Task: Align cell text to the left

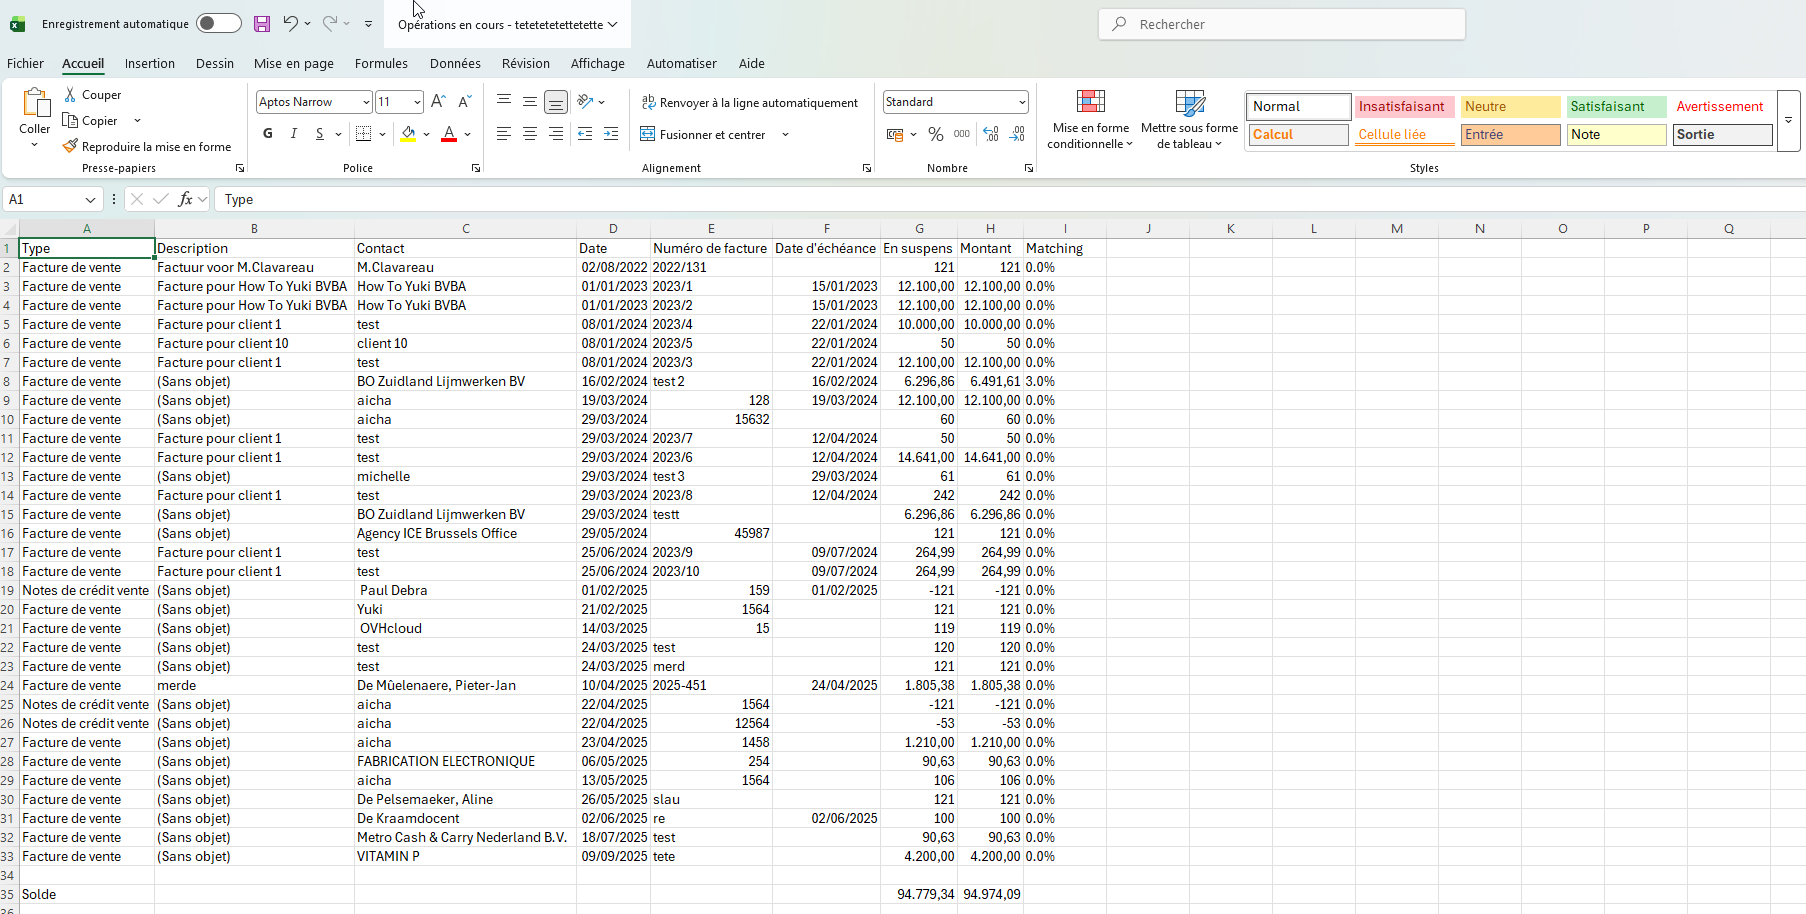Action: click(x=504, y=134)
